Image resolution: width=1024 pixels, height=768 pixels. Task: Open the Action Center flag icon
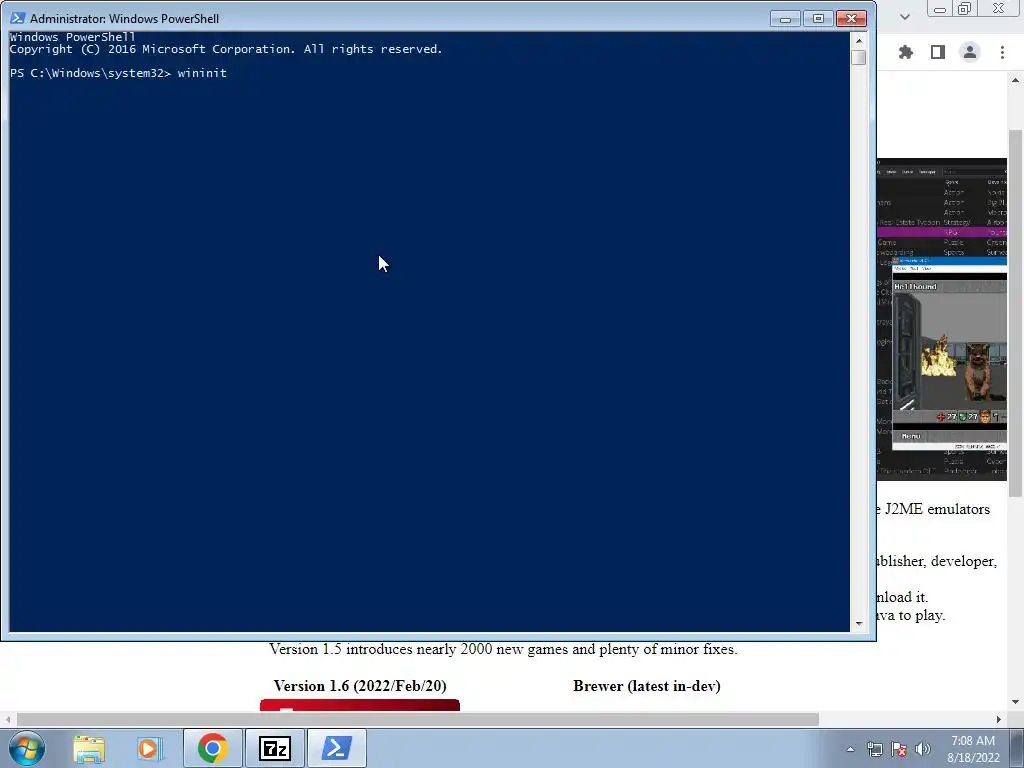pyautogui.click(x=899, y=749)
